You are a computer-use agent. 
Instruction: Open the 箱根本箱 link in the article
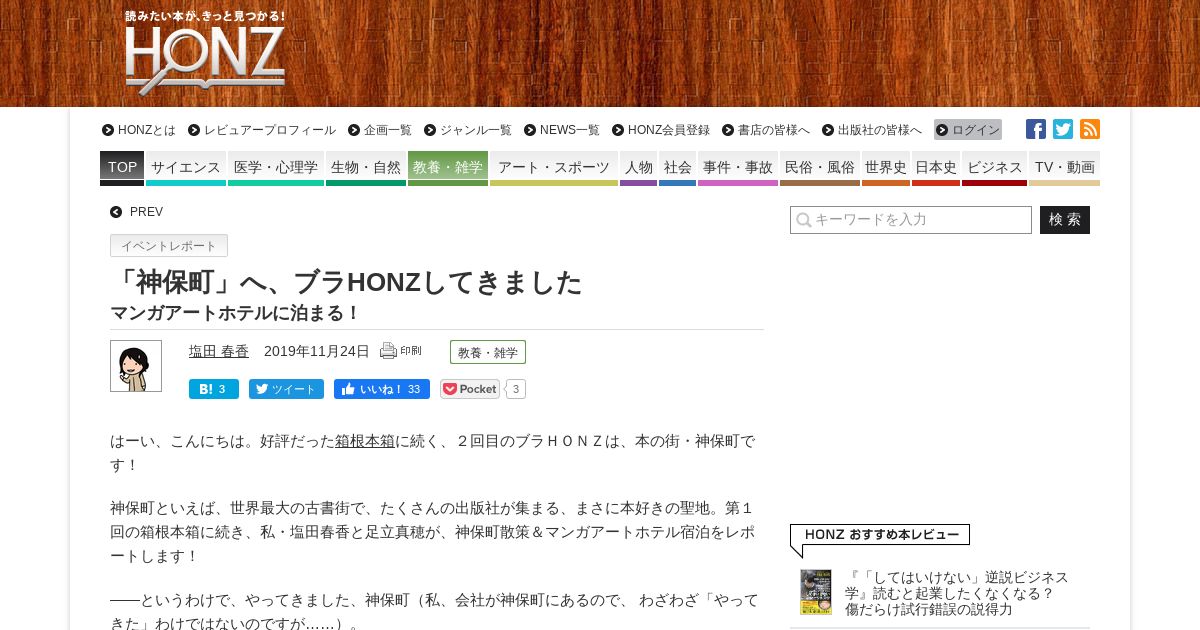(x=365, y=441)
